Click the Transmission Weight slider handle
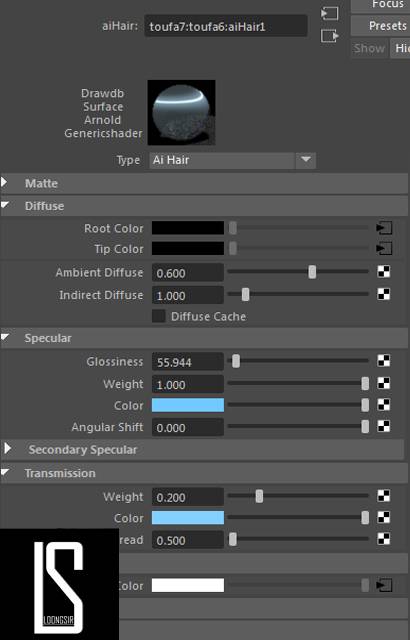 [259, 496]
